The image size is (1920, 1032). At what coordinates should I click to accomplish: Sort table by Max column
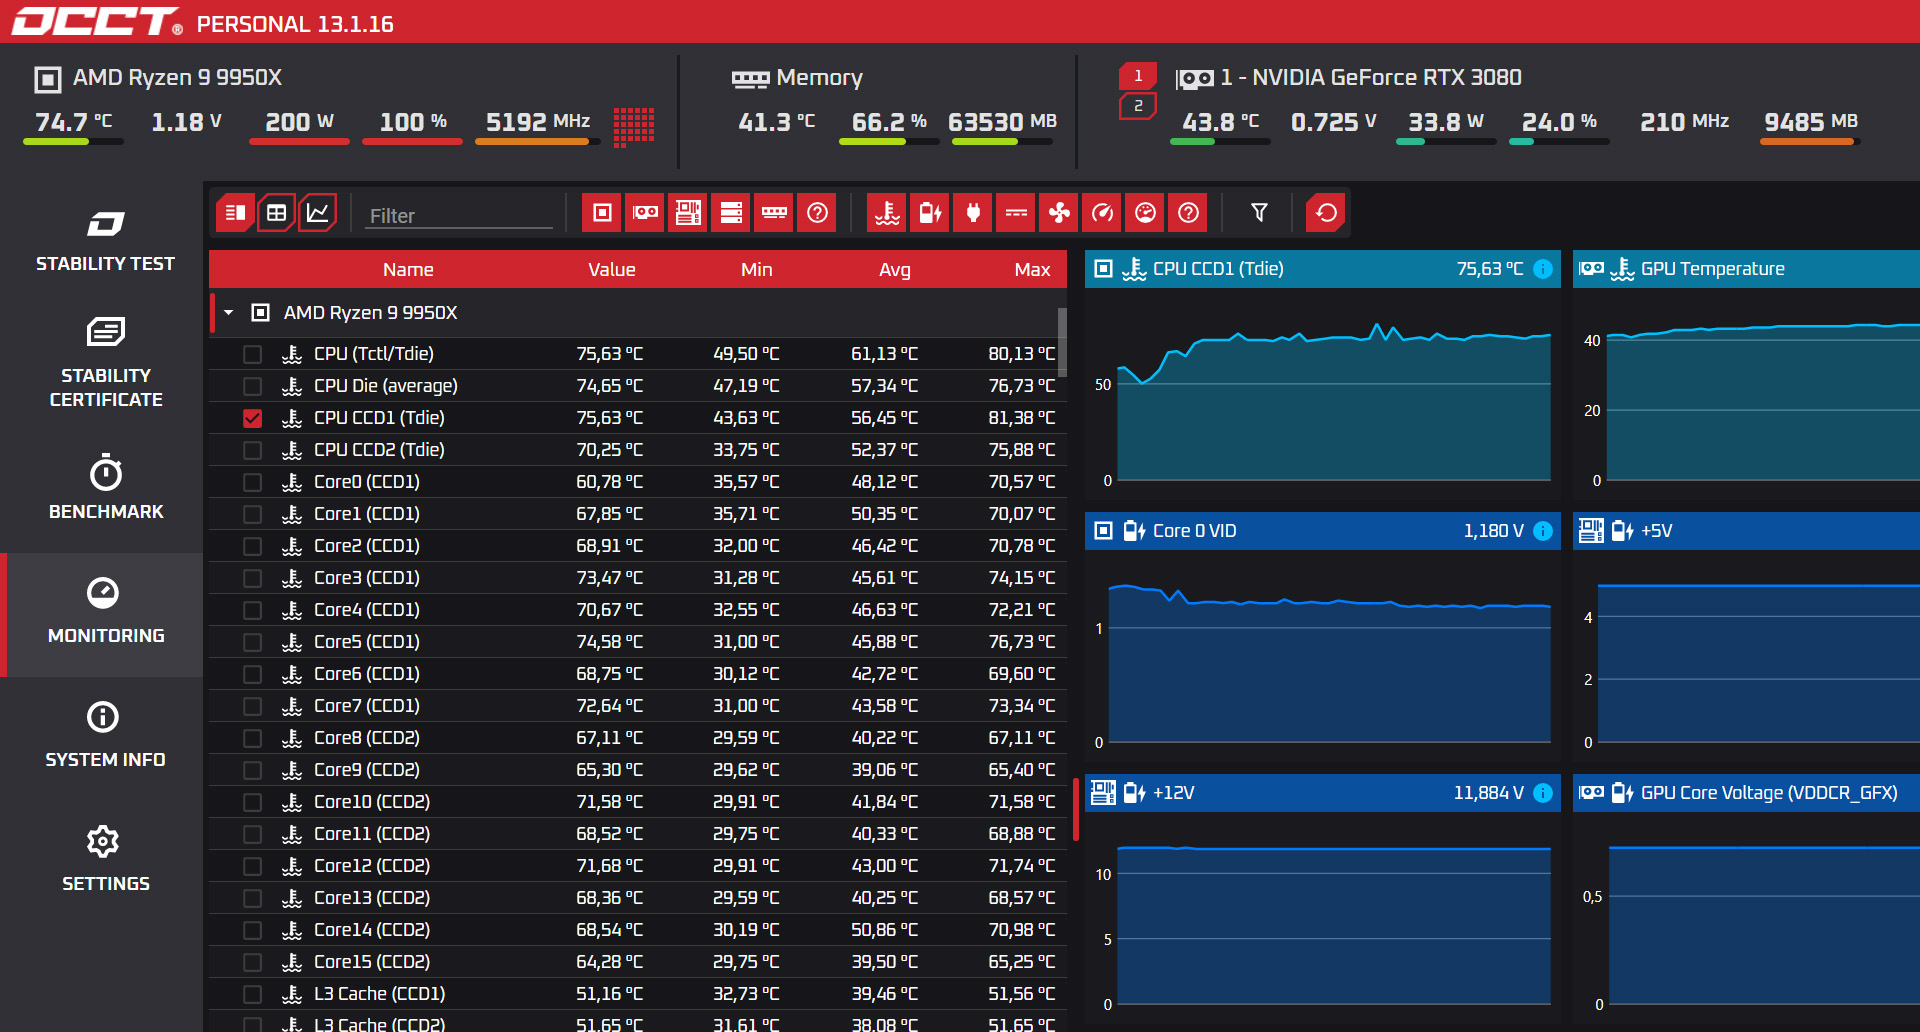coord(1032,269)
